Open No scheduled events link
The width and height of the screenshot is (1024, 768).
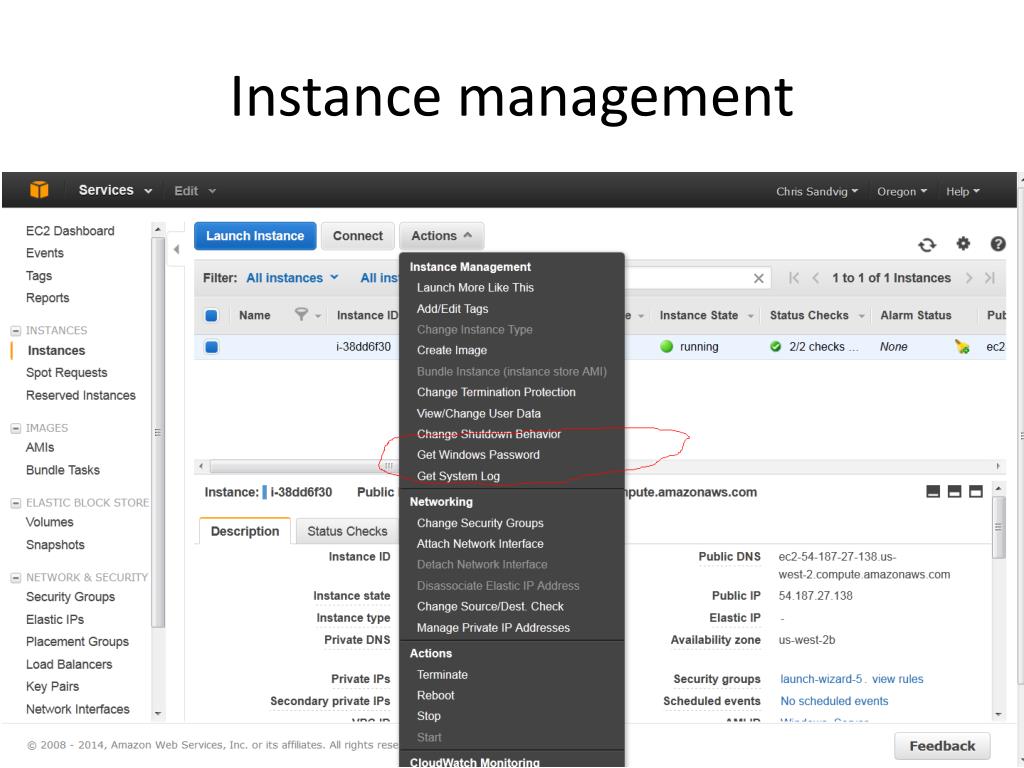tap(834, 701)
